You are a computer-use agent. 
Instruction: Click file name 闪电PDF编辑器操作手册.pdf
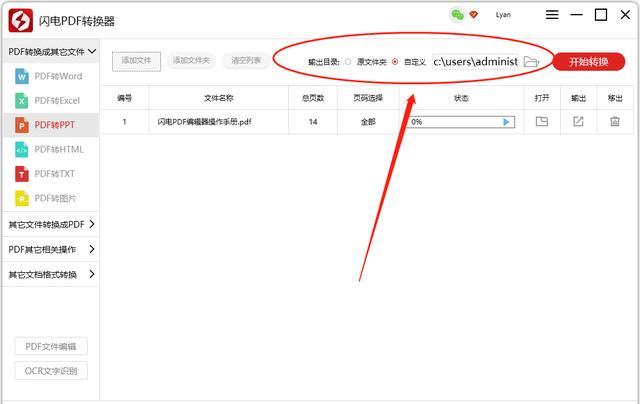(x=204, y=122)
